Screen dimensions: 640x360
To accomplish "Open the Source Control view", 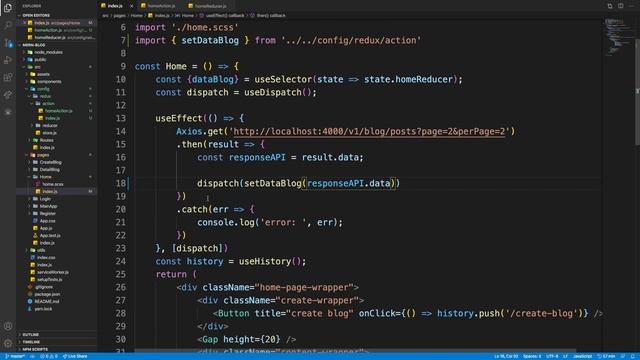I will coord(8,42).
